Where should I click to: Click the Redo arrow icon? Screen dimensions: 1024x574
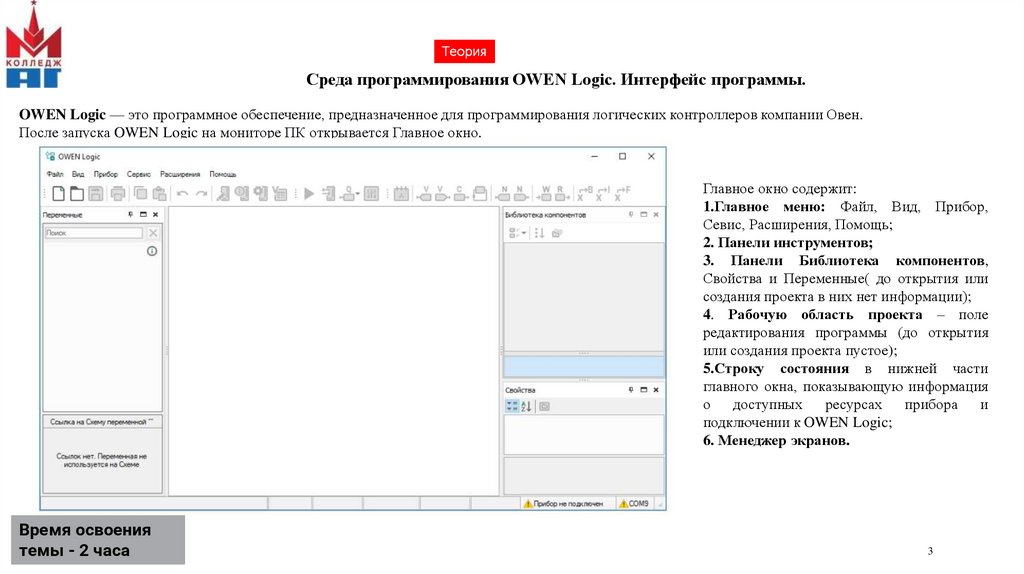click(202, 194)
